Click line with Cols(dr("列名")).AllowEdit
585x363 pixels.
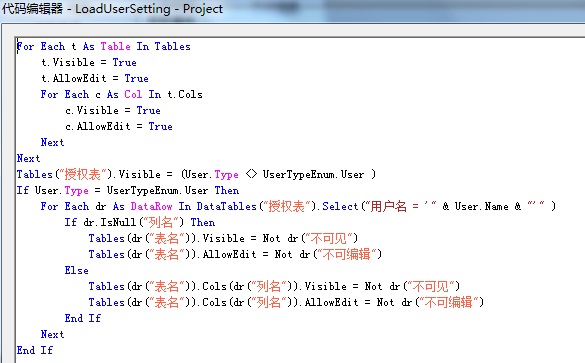click(286, 303)
